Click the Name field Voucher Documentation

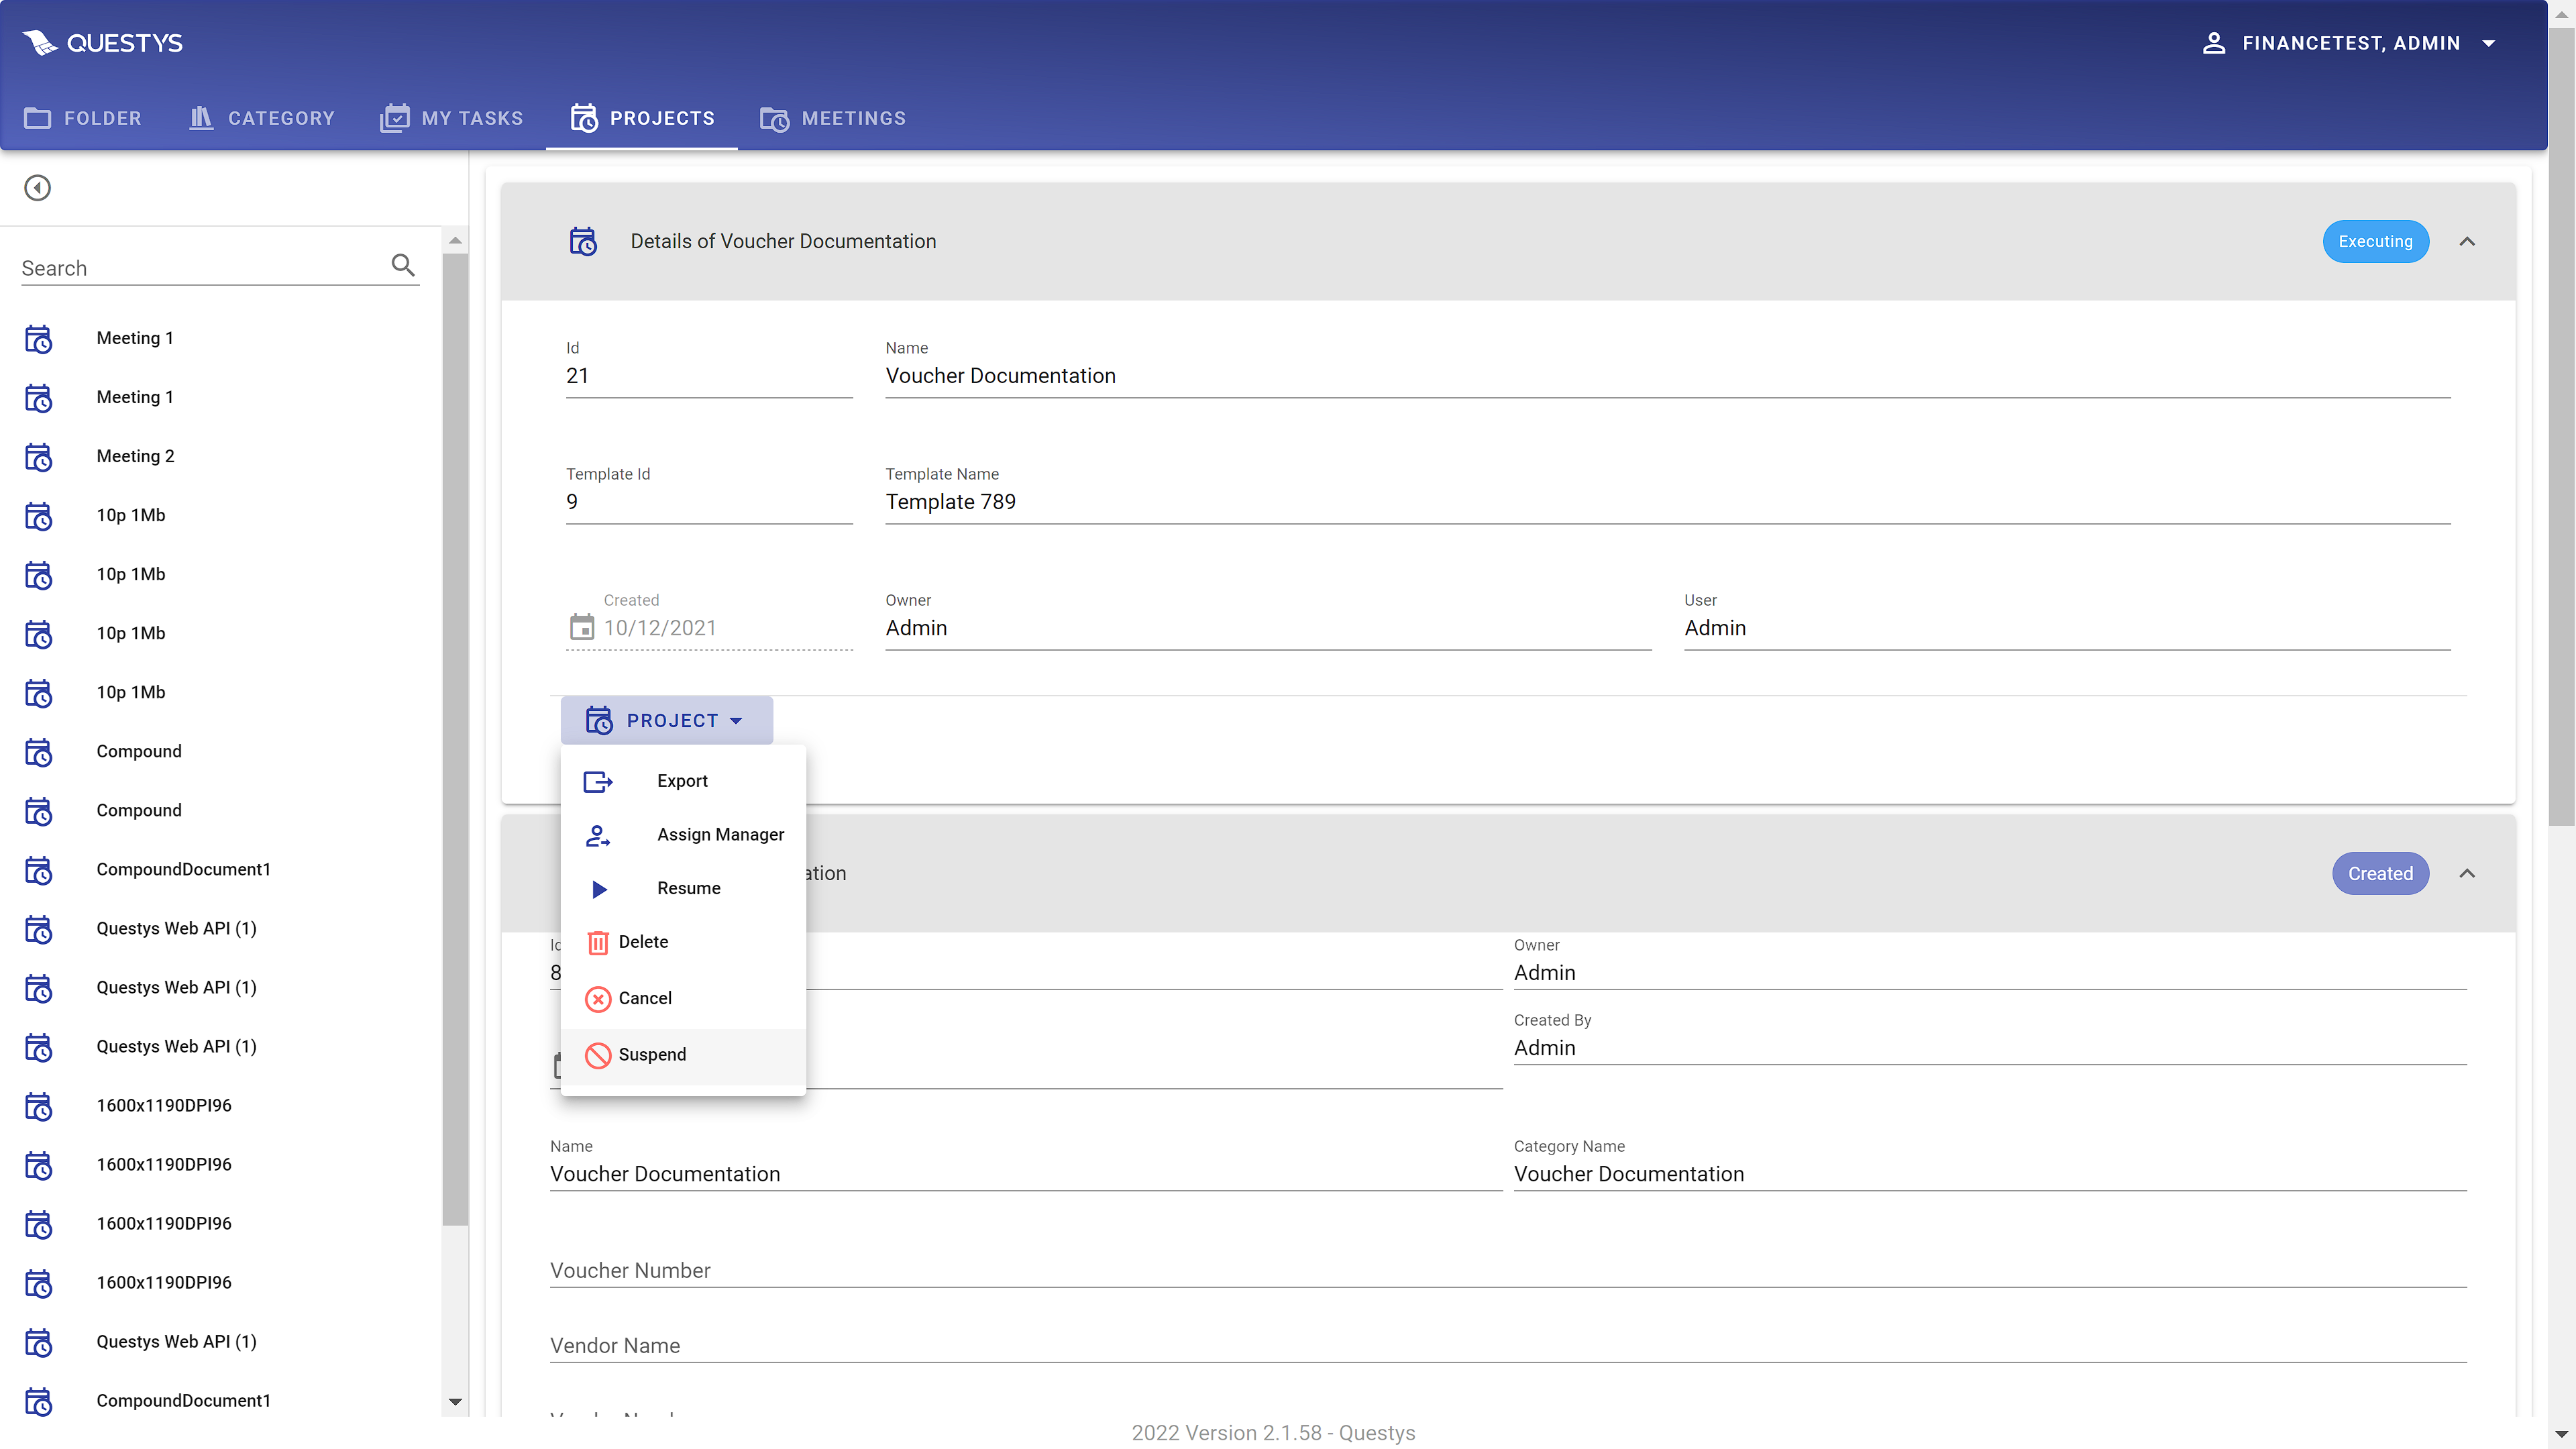point(1668,376)
